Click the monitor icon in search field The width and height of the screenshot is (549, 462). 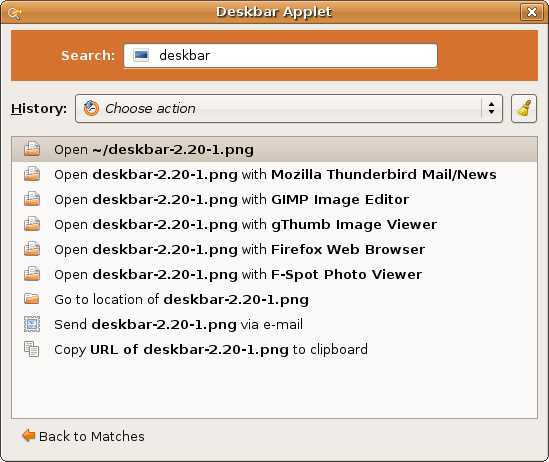pos(141,55)
